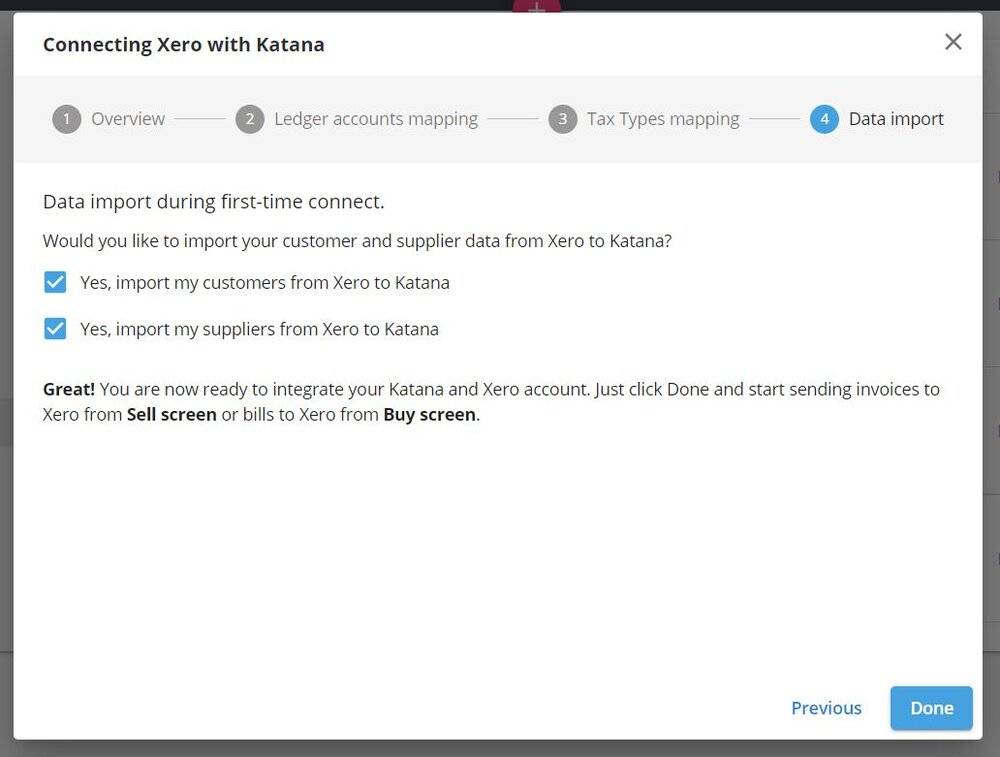Go to step 1 Overview

[x=108, y=119]
